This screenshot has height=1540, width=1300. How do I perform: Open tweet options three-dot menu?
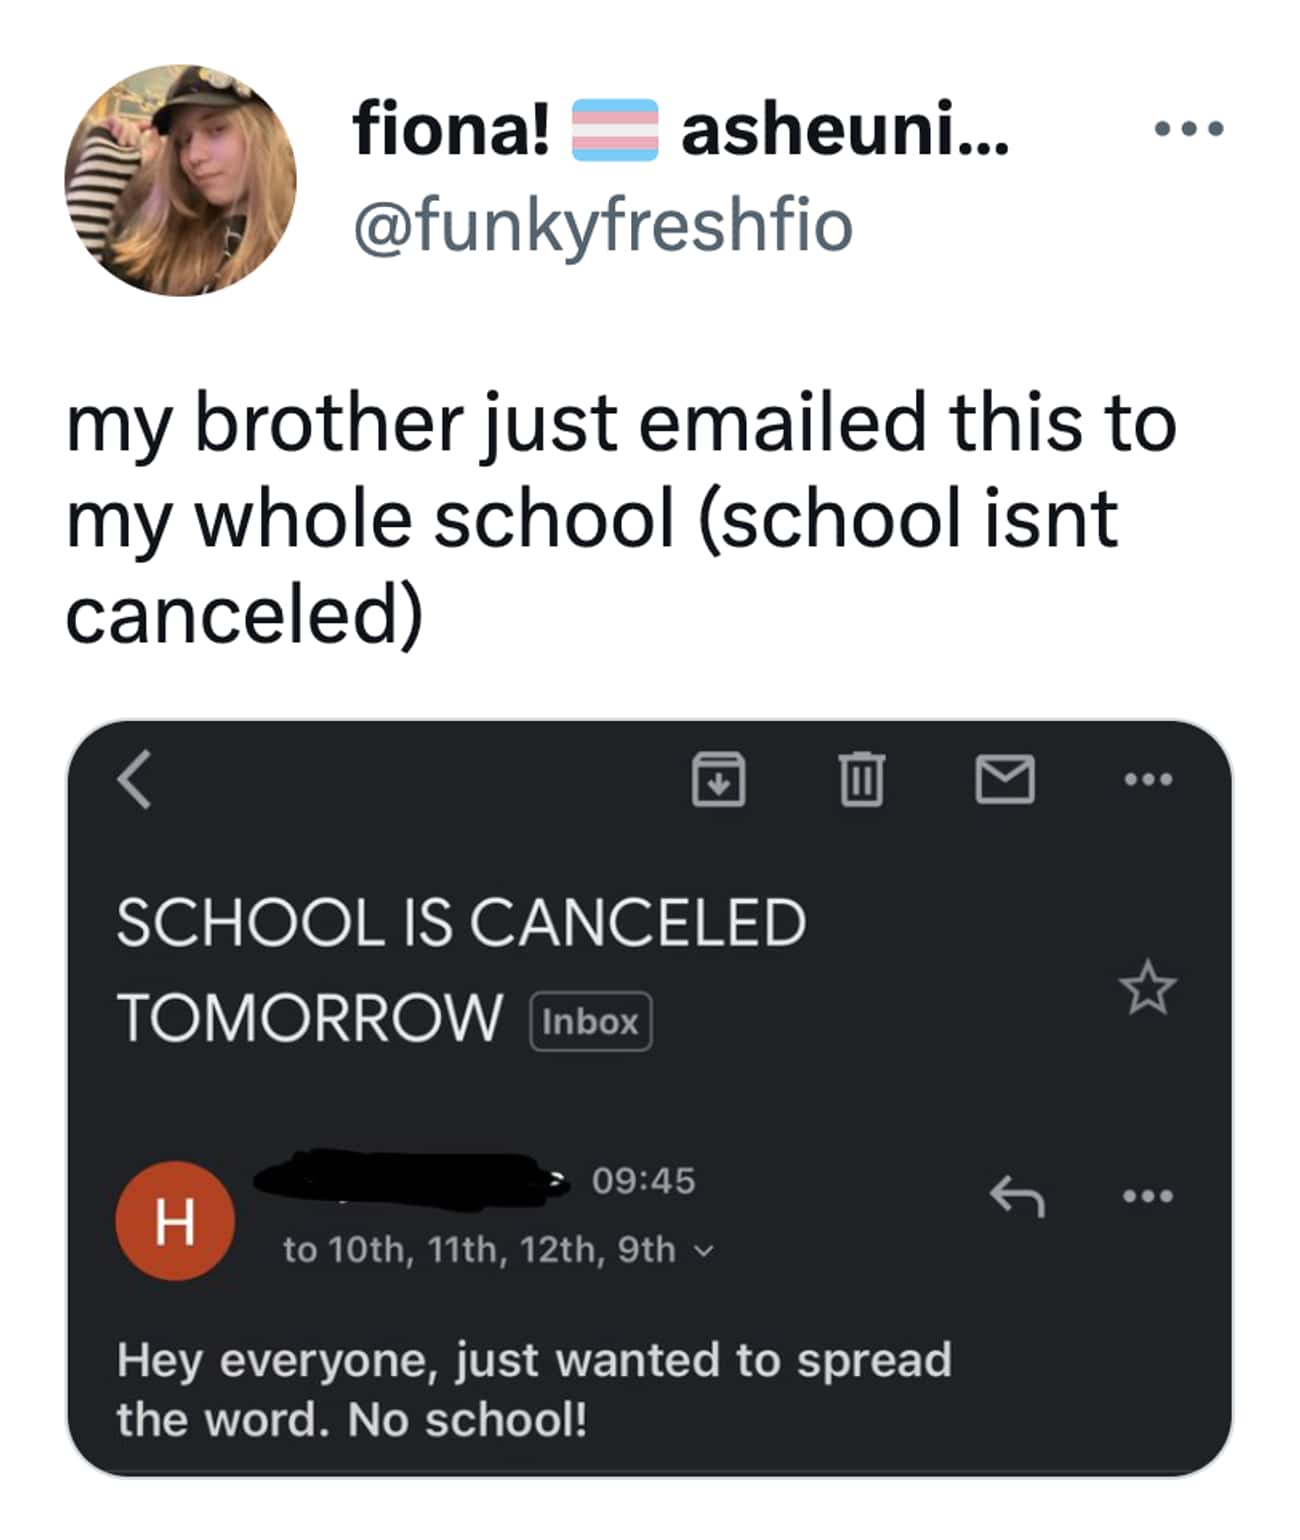(x=1188, y=129)
